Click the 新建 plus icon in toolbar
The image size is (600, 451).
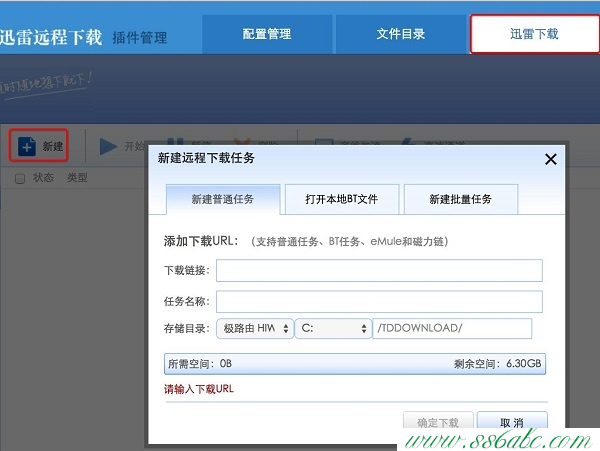tap(27, 147)
